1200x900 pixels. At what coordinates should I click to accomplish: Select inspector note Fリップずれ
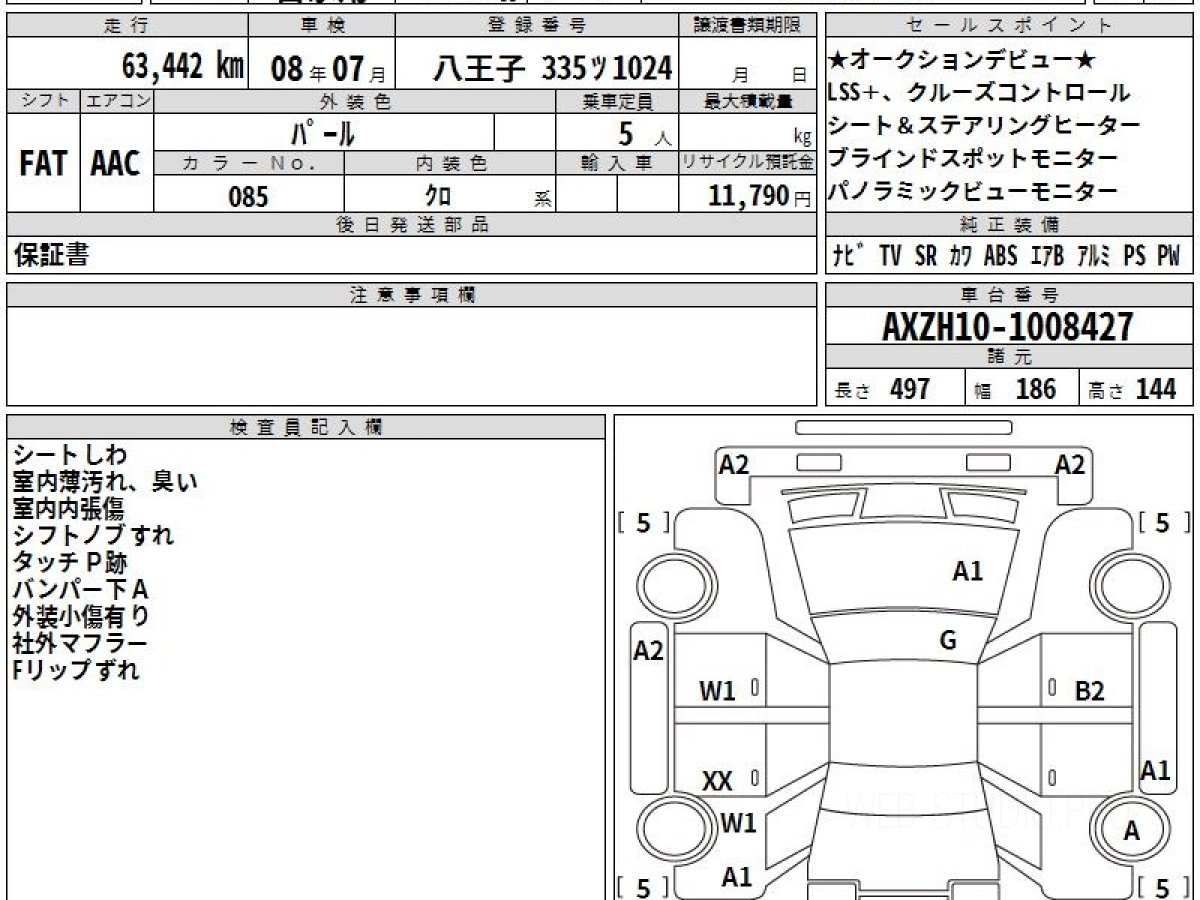[x=76, y=670]
